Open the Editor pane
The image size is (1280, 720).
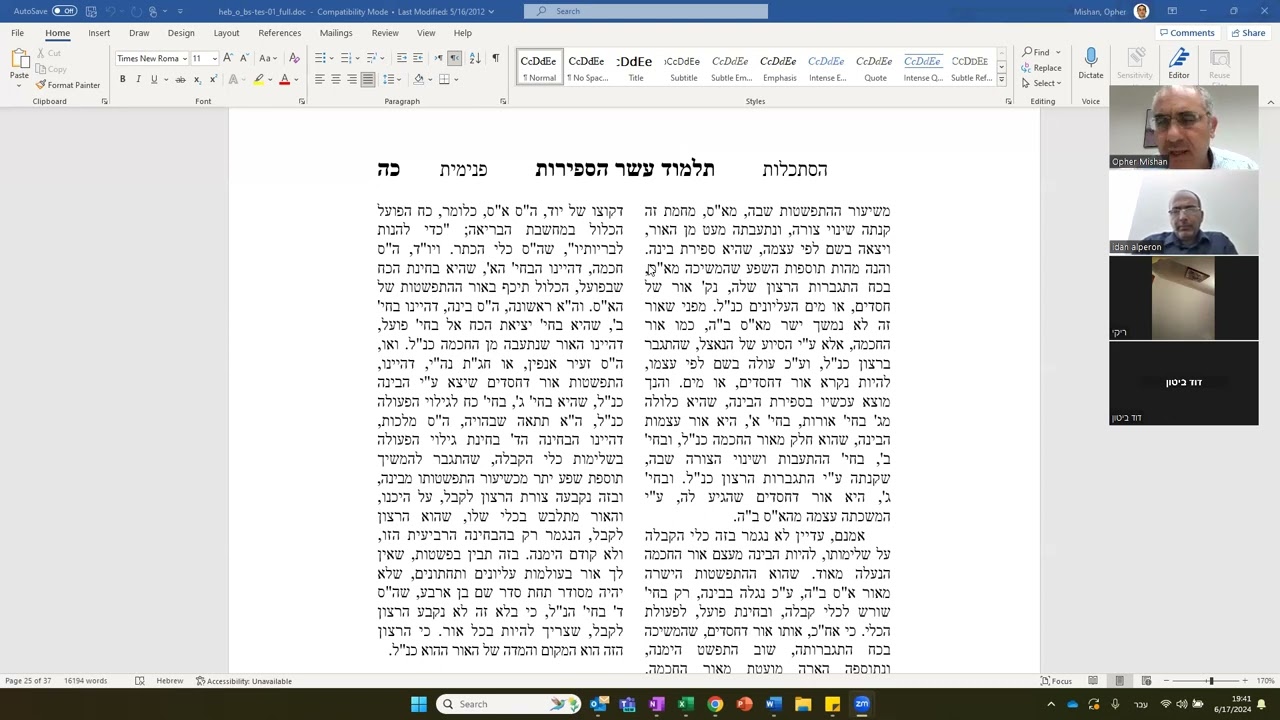(x=1179, y=62)
